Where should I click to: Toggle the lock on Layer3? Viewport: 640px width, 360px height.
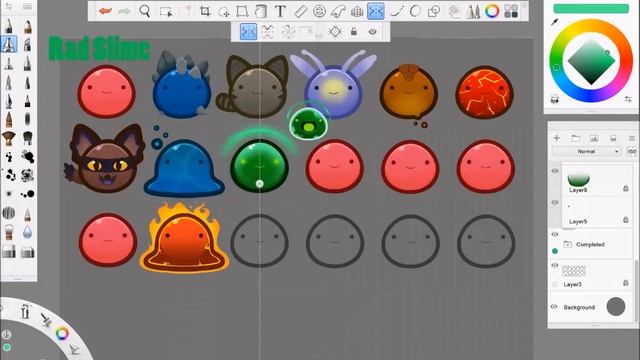click(626, 282)
